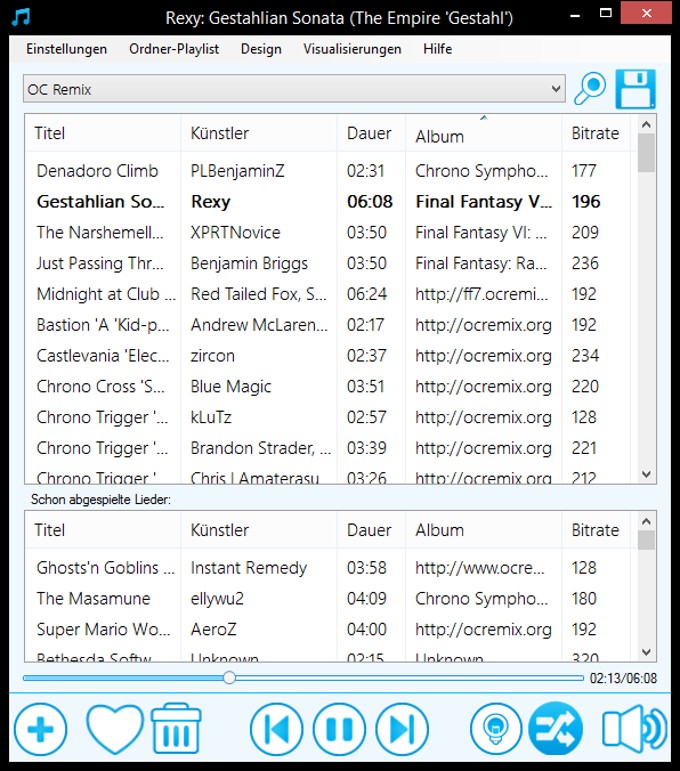
Task: Sort the upper list by Künstler column
Action: tap(259, 133)
